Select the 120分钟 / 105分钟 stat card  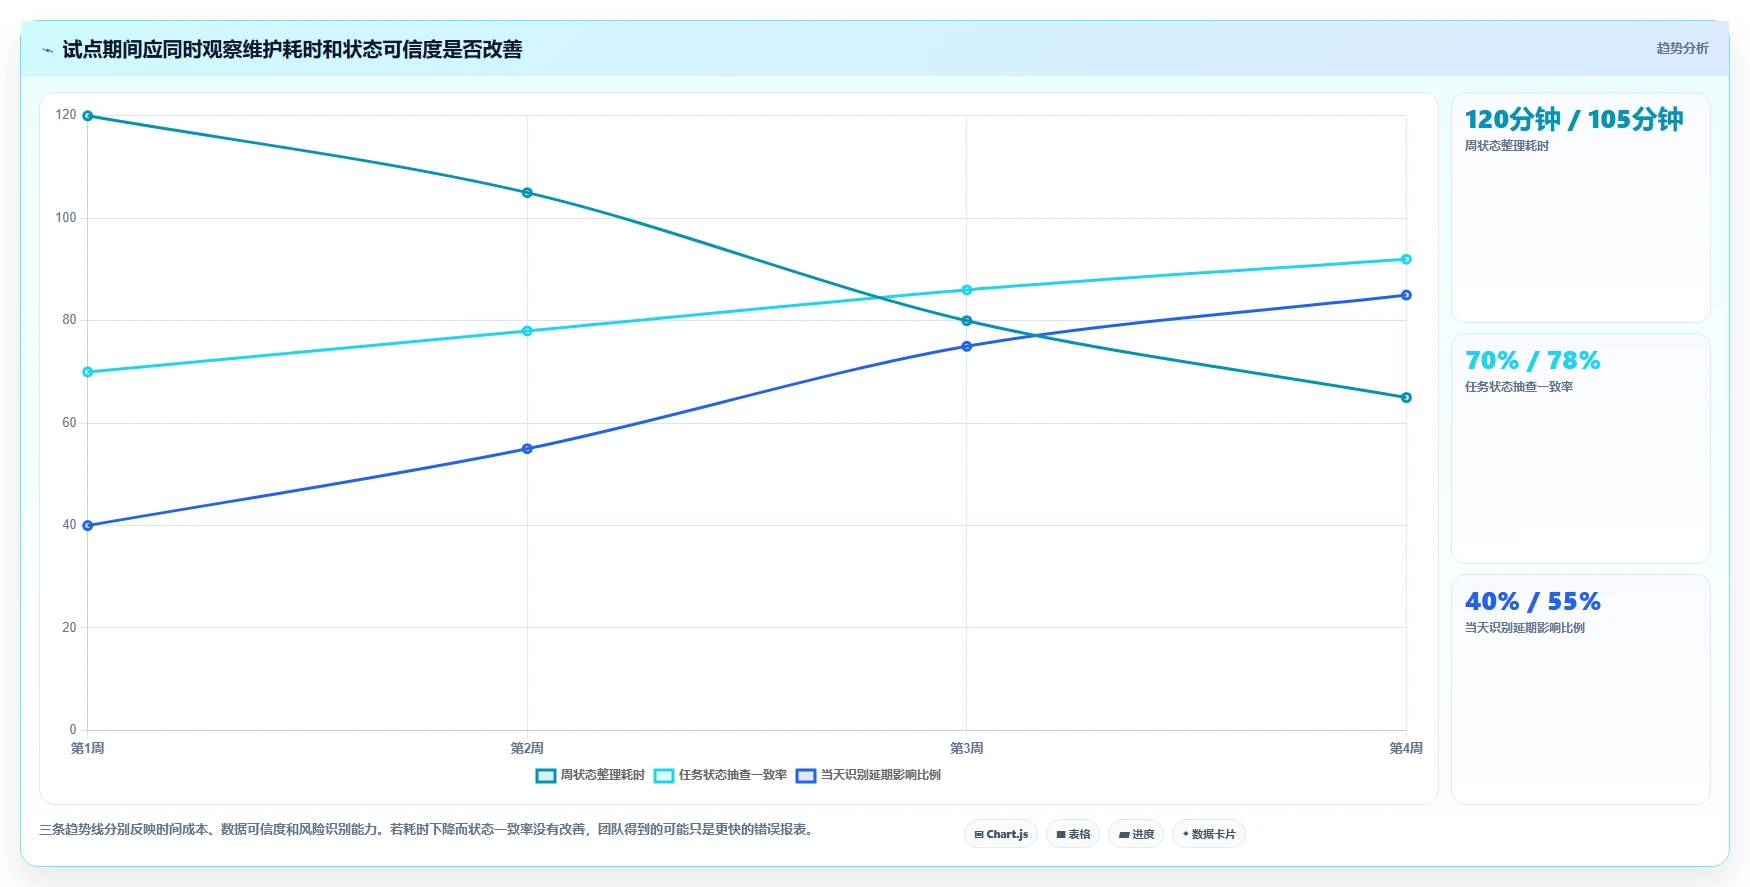tap(1580, 207)
